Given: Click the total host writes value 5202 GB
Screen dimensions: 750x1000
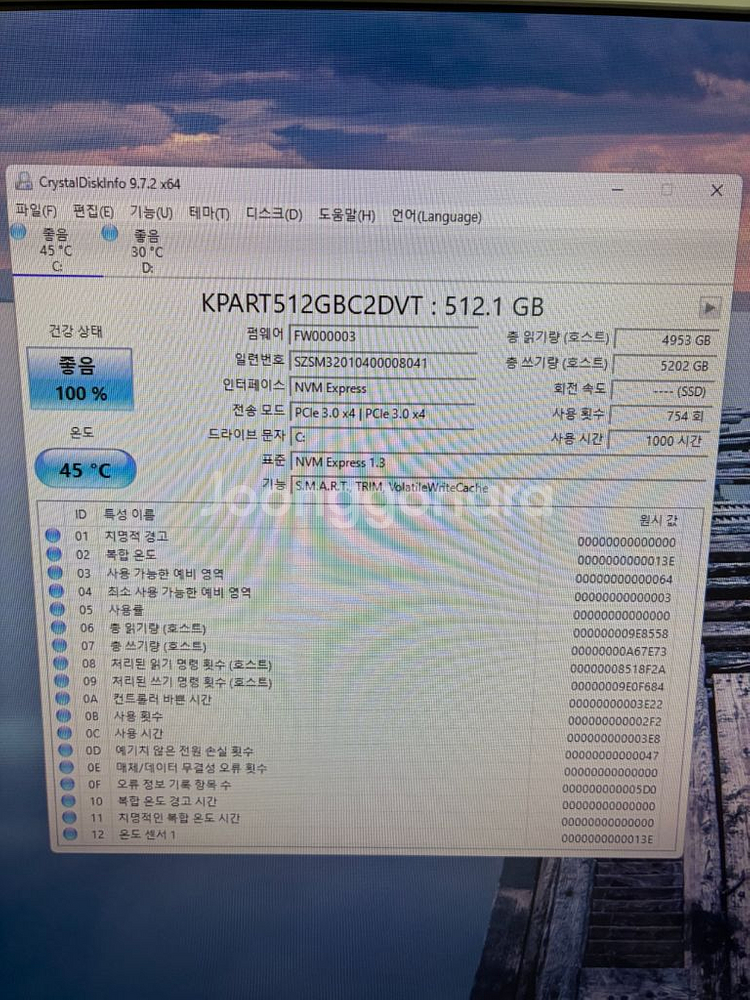Looking at the screenshot, I should 664,366.
